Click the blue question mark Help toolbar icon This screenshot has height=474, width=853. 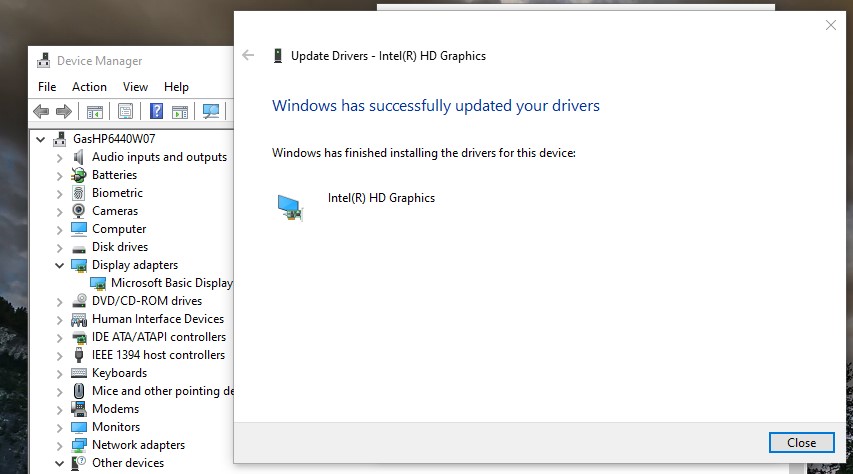click(156, 111)
